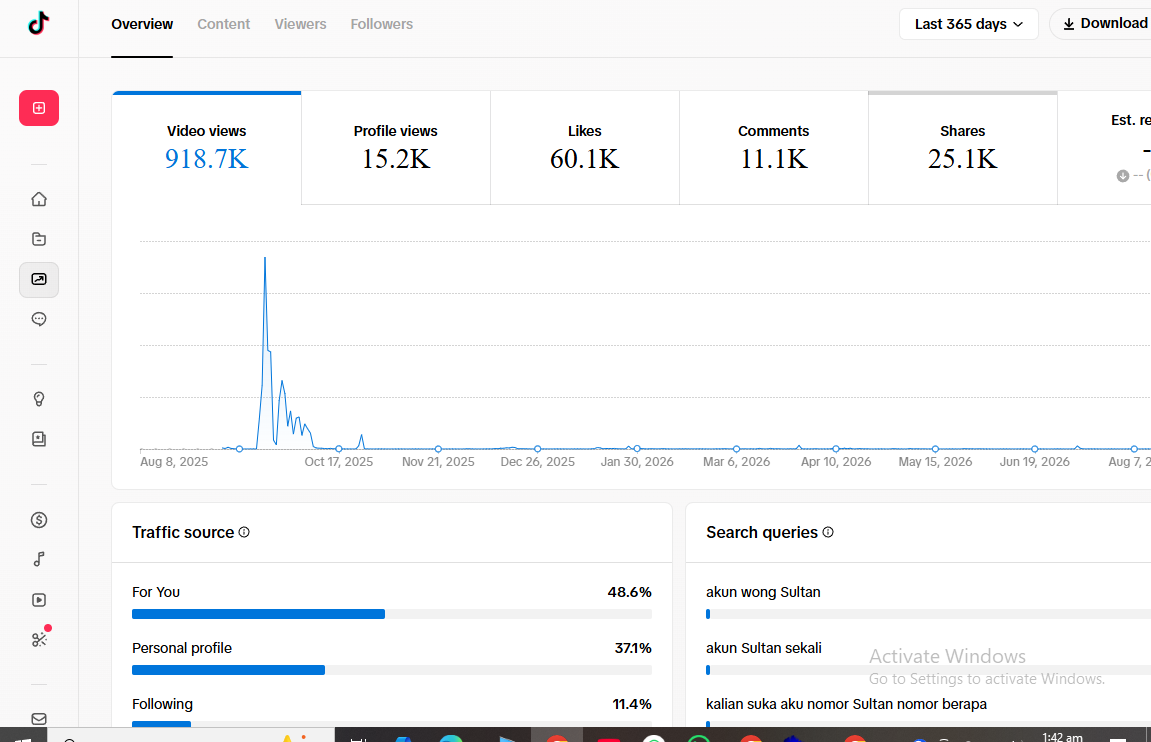The width and height of the screenshot is (1151, 742).
Task: Click the 48.6% value
Action: 629,592
